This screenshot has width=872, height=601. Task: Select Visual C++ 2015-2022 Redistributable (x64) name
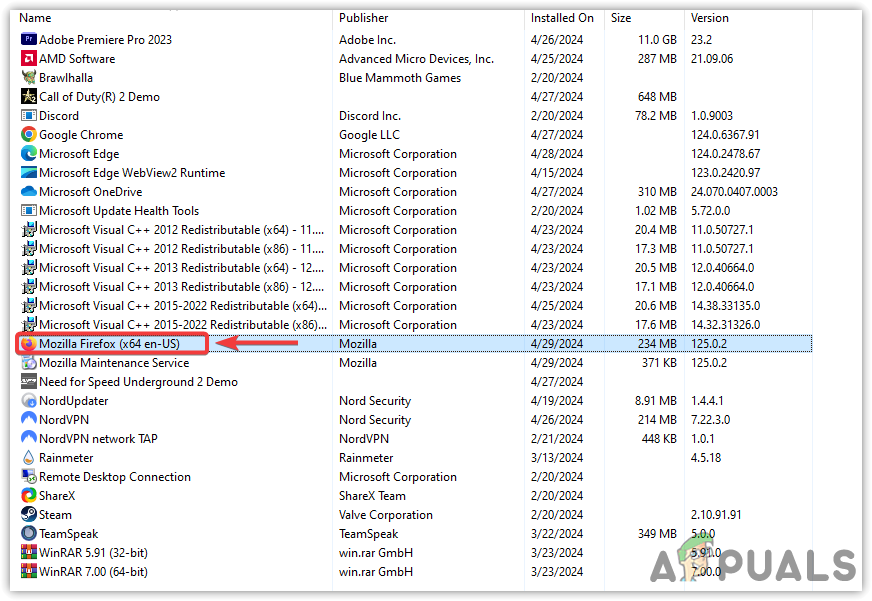pos(183,306)
